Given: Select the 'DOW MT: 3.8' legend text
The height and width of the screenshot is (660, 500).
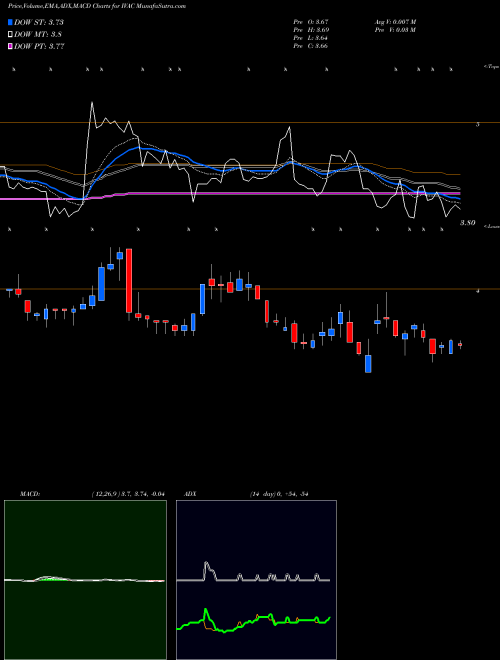Looking at the screenshot, I should 38,34.
